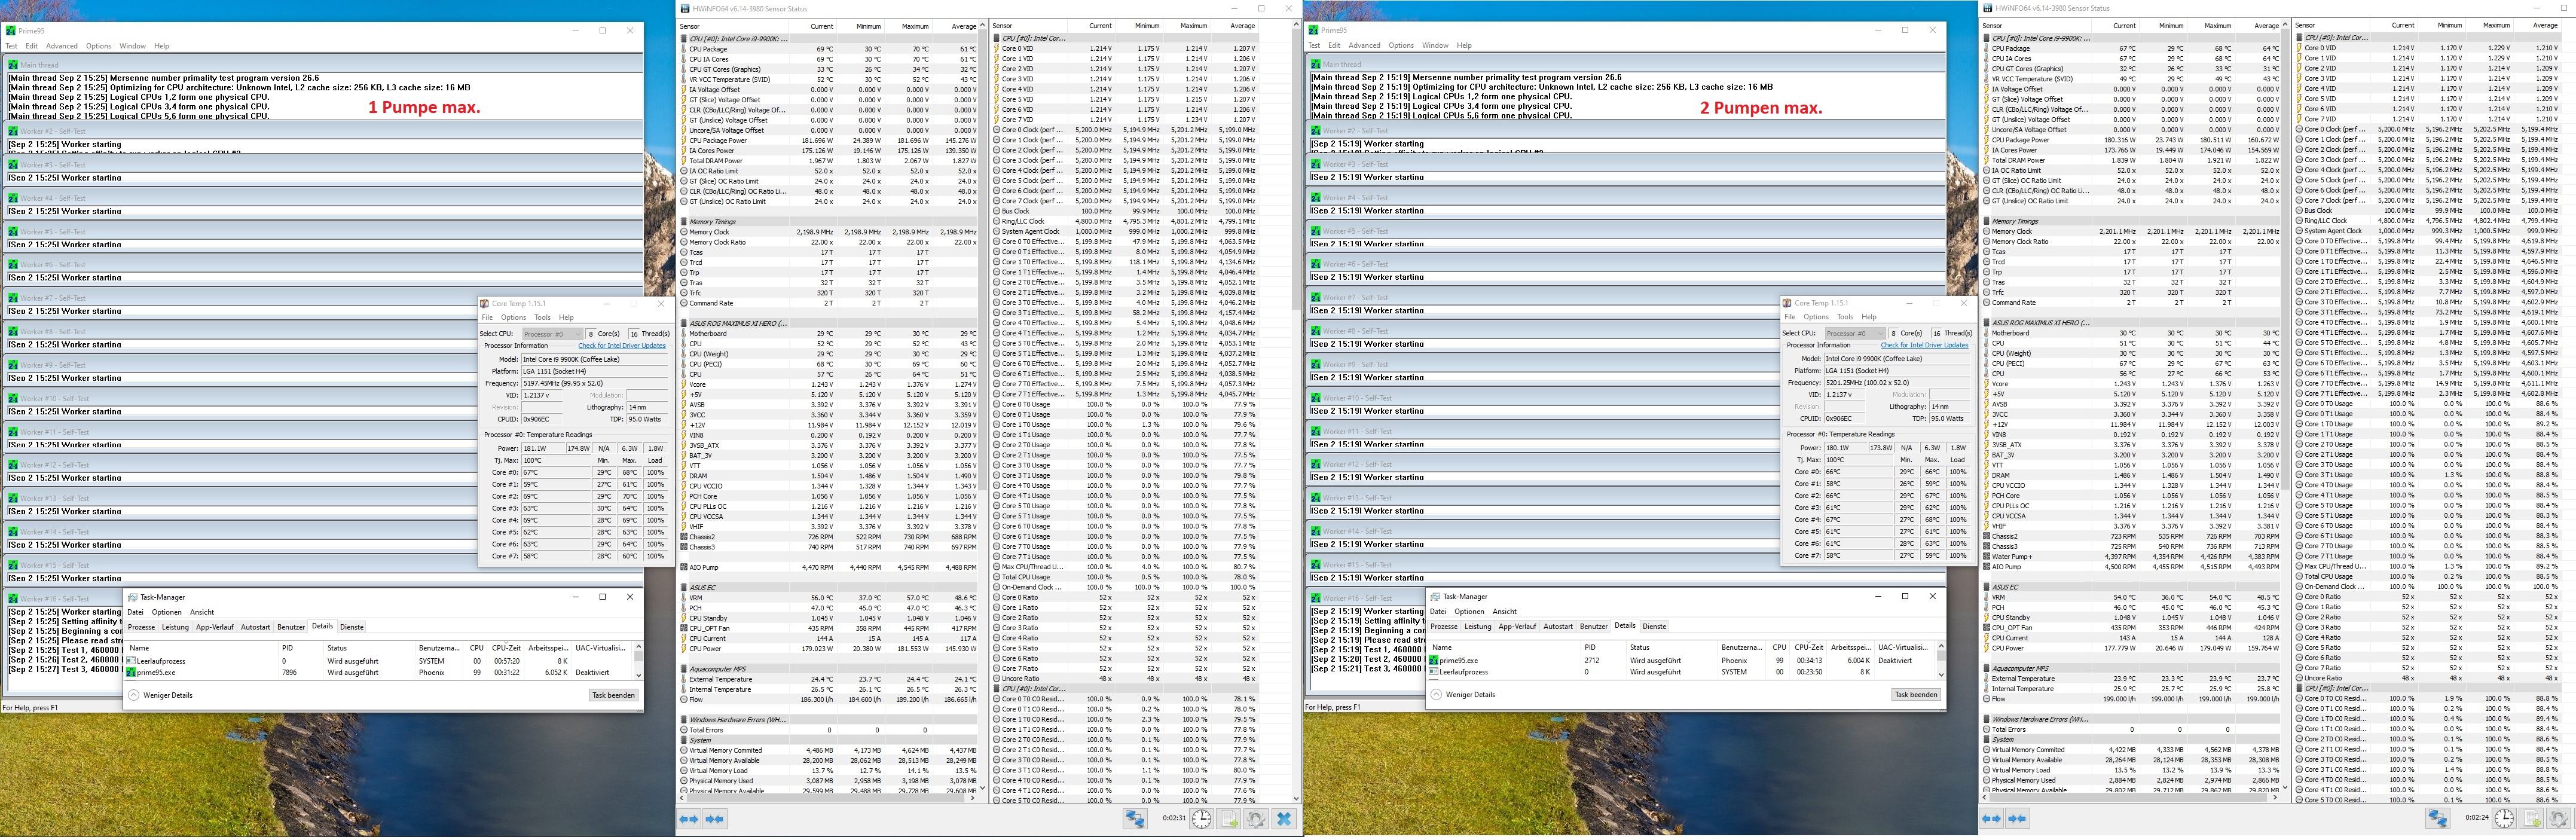Open Advanced menu in the '1 Pumpe max.' Prime95
Screen dimensions: 2576x840
(x=61, y=46)
